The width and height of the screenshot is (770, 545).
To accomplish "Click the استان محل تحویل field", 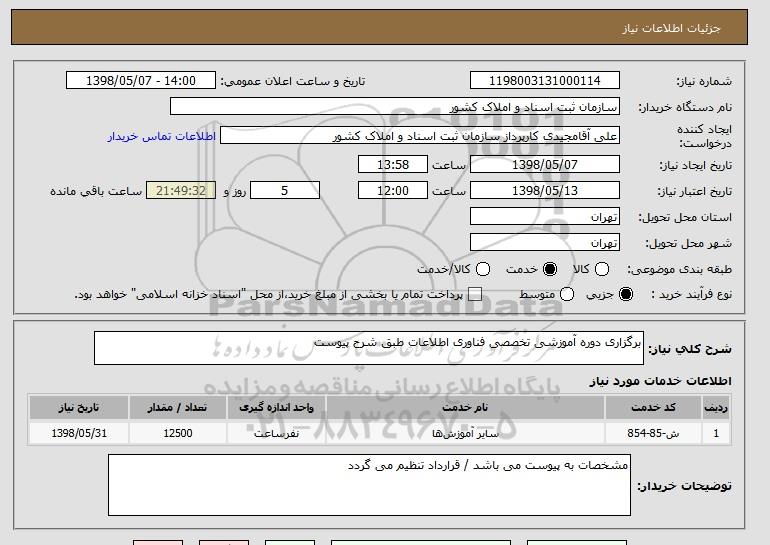I will click(545, 217).
